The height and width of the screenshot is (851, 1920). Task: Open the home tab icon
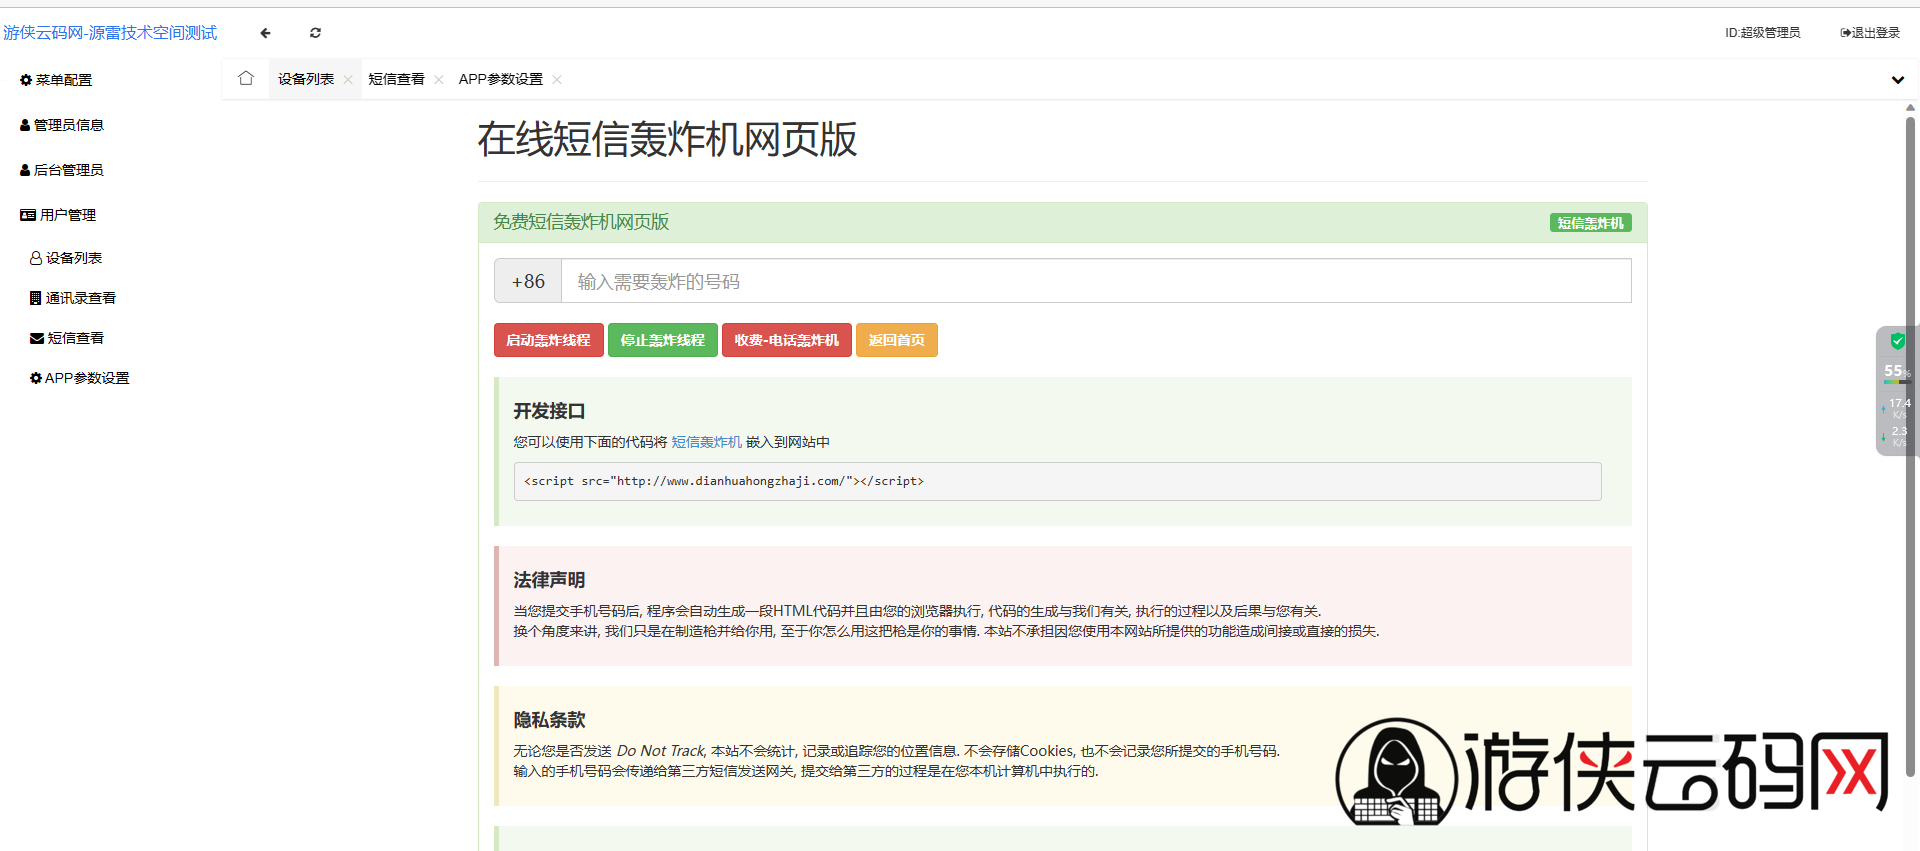pyautogui.click(x=246, y=78)
